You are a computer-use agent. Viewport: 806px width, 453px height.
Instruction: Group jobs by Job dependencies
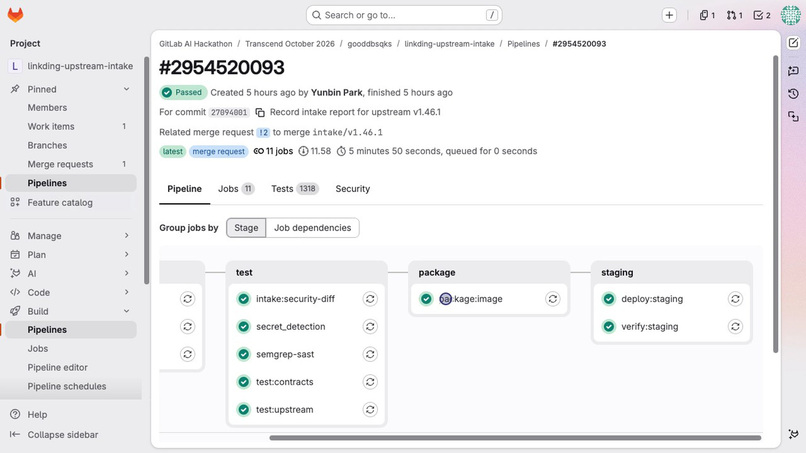313,228
